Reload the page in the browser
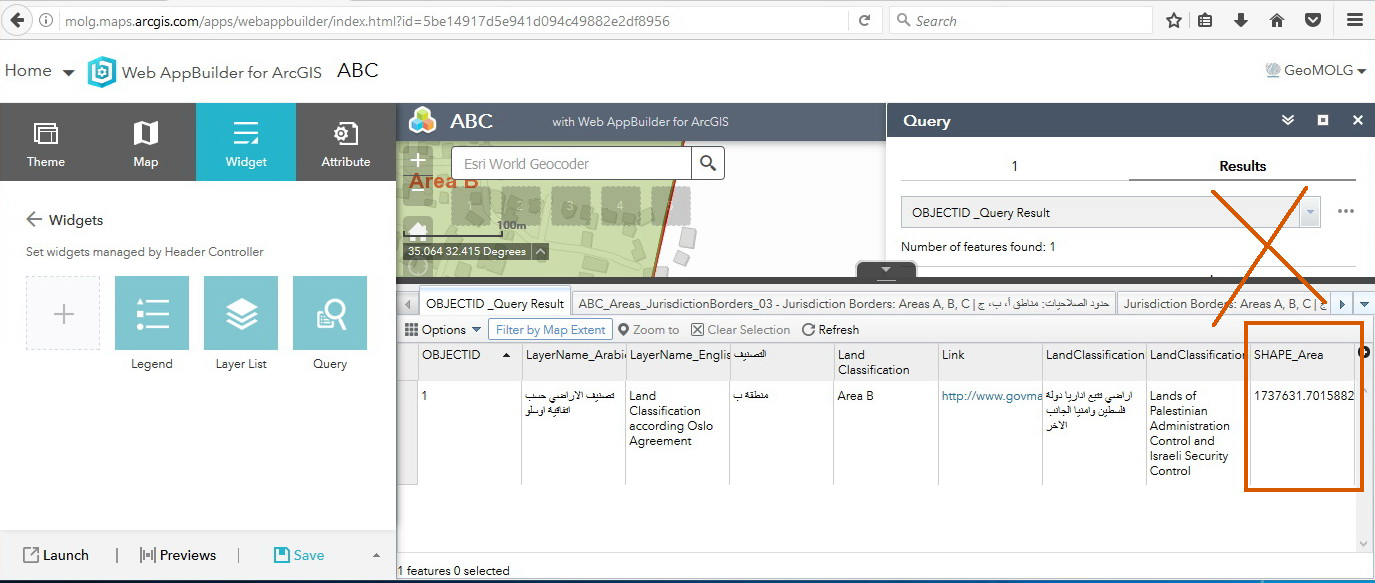This screenshot has width=1375, height=583. [864, 20]
